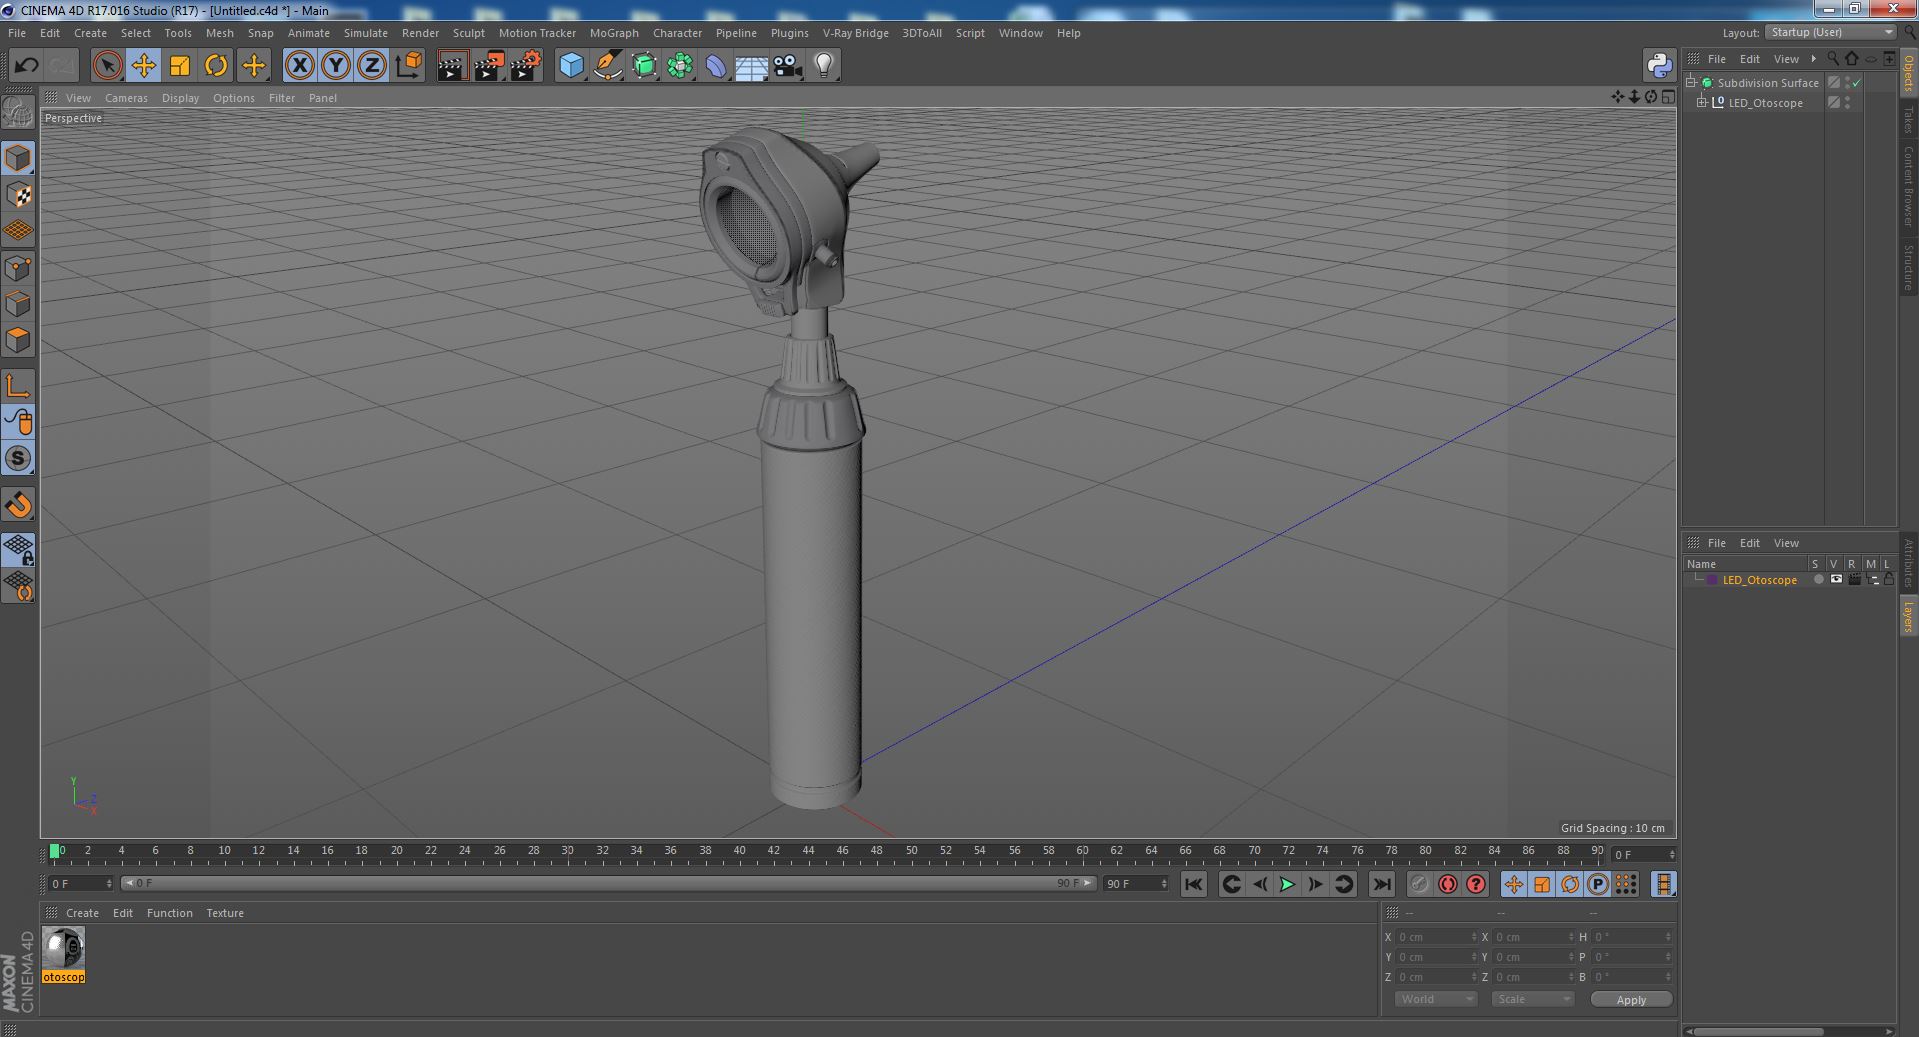Select the Scale tool
This screenshot has width=1919, height=1037.
pos(180,66)
